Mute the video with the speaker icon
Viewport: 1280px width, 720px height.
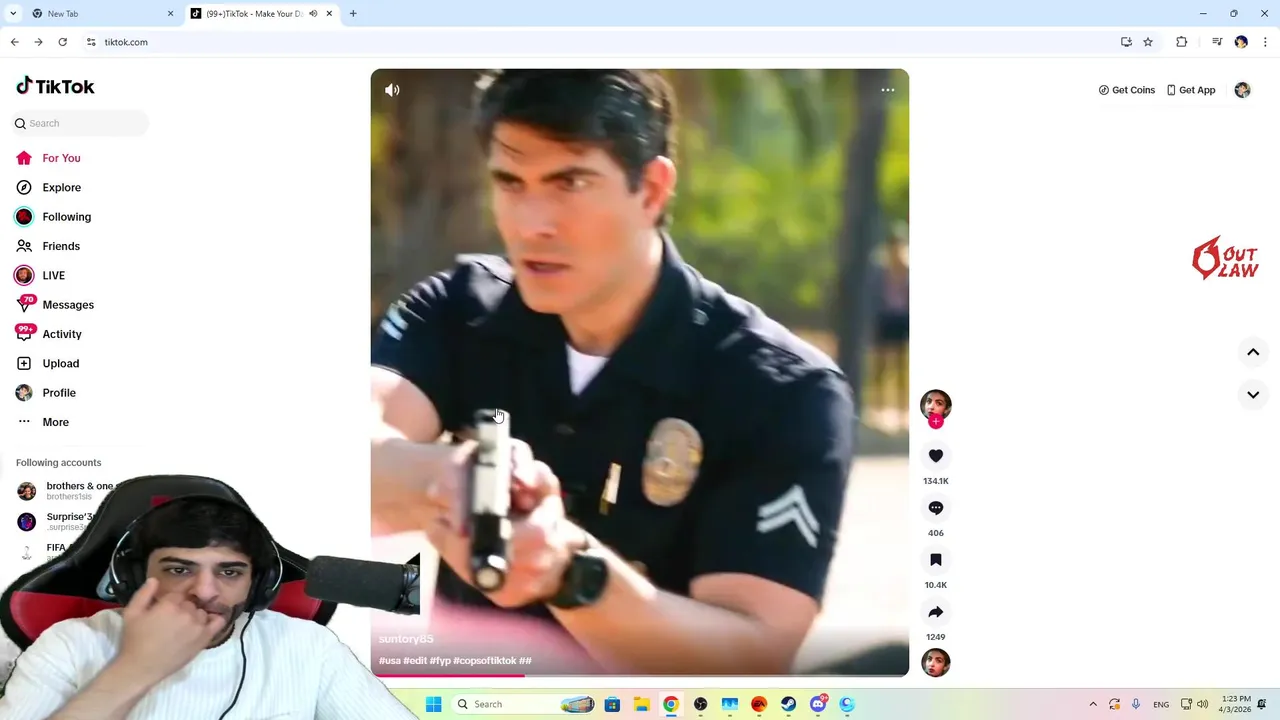[x=392, y=90]
